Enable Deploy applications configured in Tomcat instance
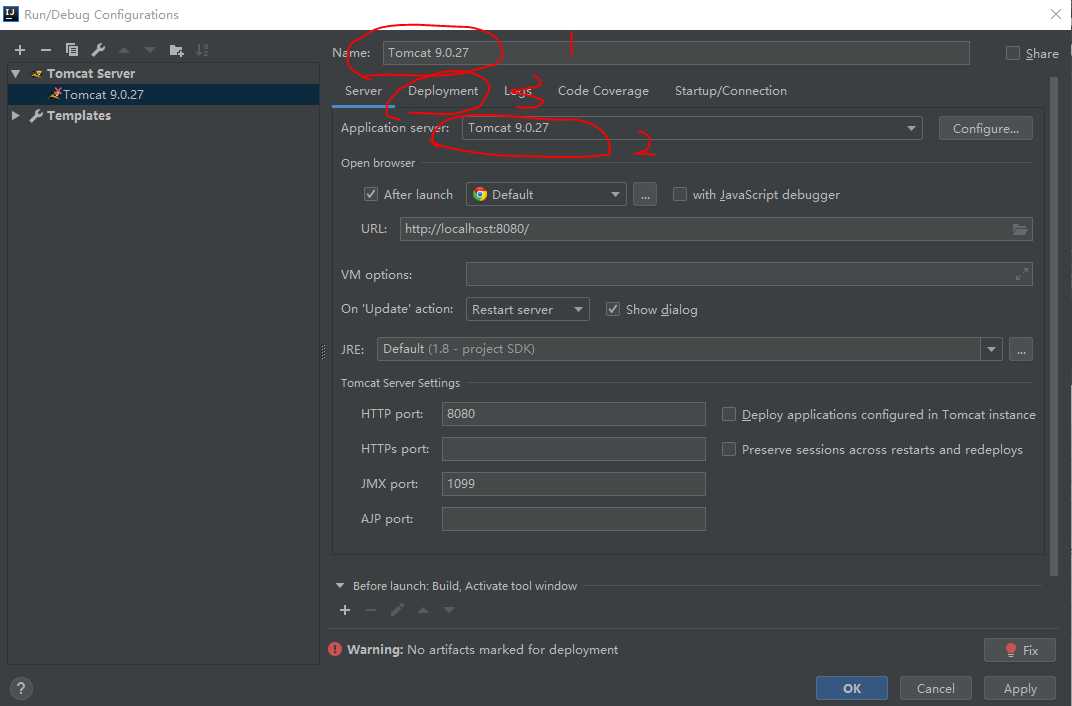Screen dimensions: 1072x706 pyautogui.click(x=729, y=414)
